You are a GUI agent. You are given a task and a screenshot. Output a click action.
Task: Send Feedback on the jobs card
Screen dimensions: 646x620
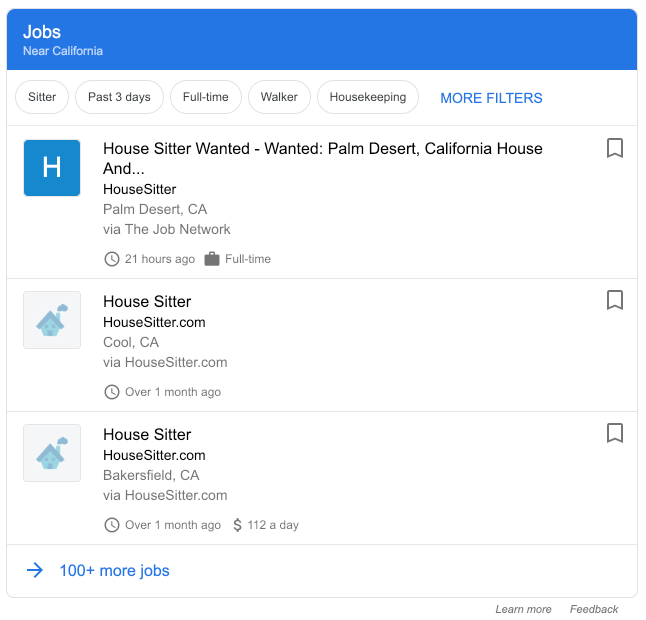pyautogui.click(x=594, y=609)
